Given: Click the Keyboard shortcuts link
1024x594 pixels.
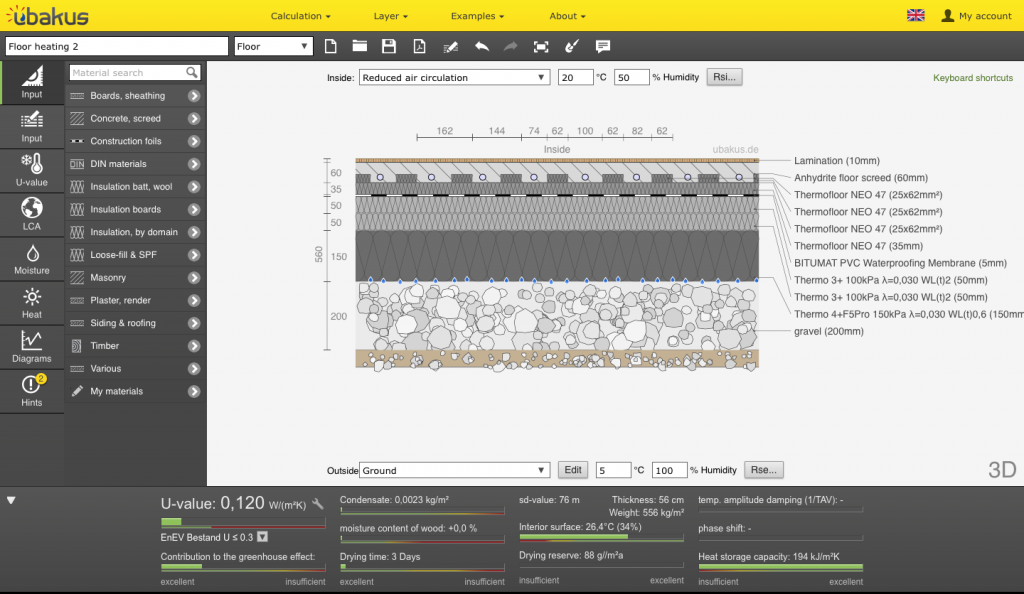Looking at the screenshot, I should pyautogui.click(x=972, y=78).
